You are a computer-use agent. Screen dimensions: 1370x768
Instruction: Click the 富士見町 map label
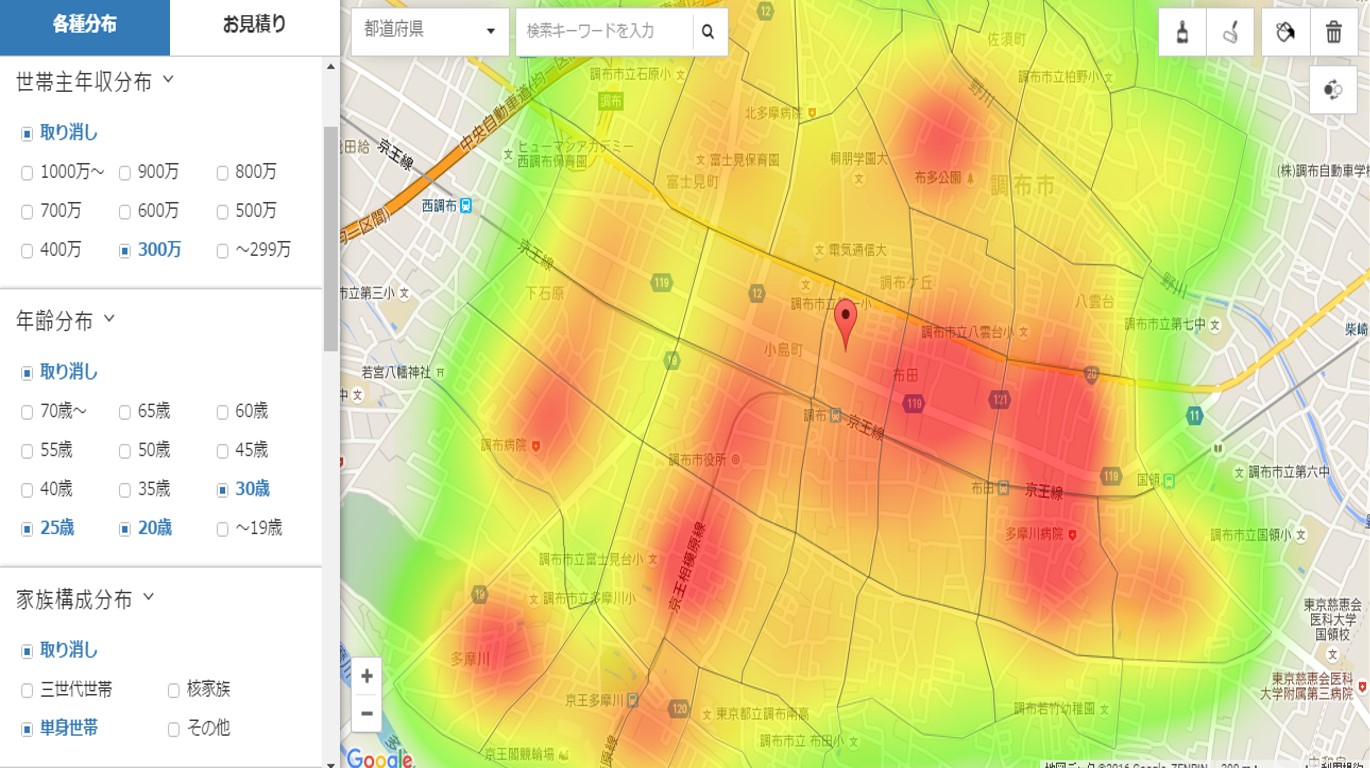click(x=692, y=182)
